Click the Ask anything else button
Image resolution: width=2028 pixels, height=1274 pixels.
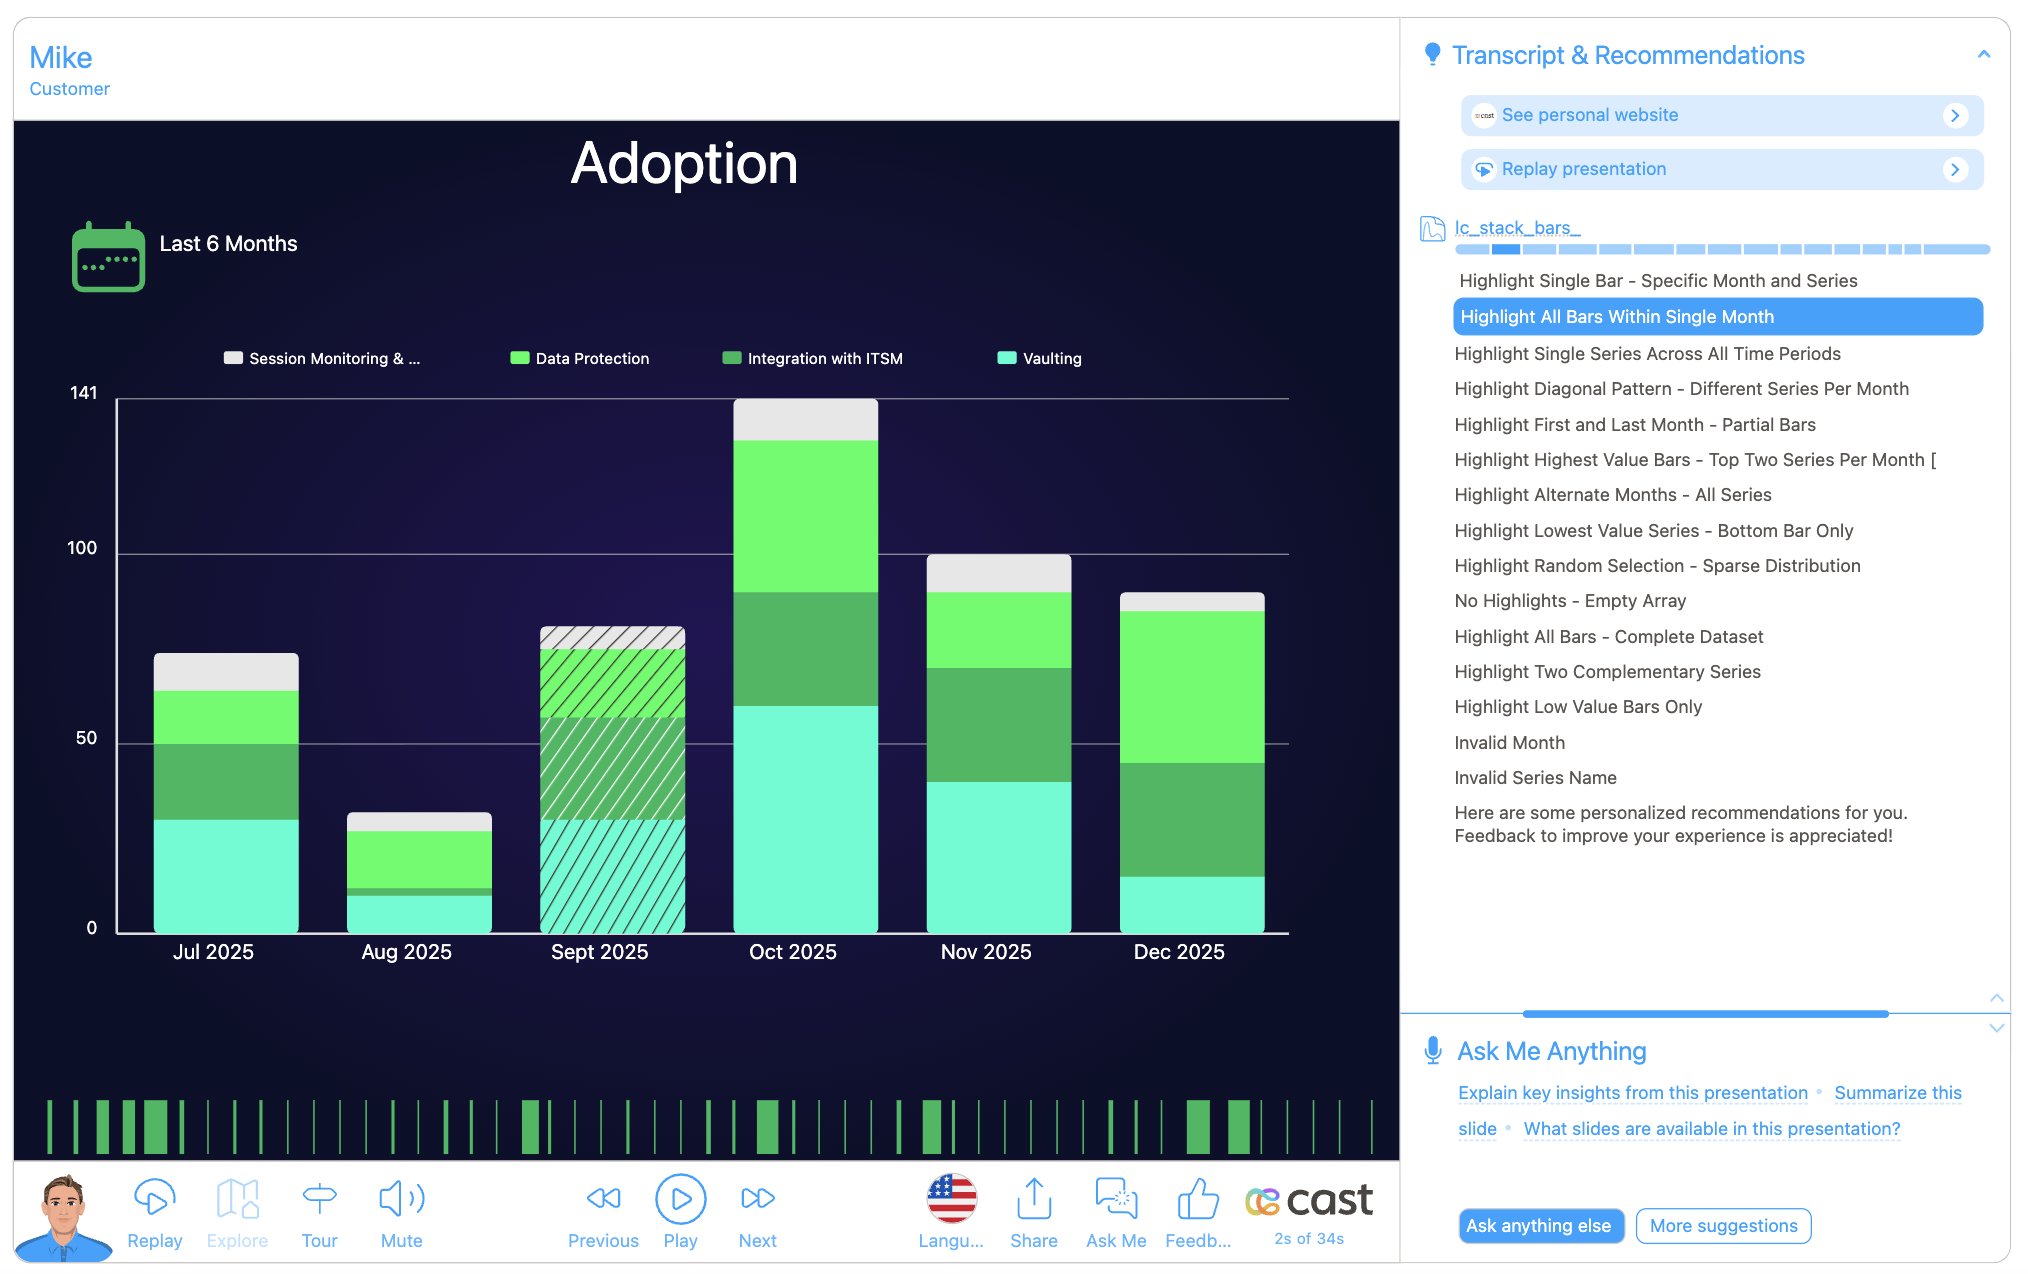click(x=1538, y=1226)
